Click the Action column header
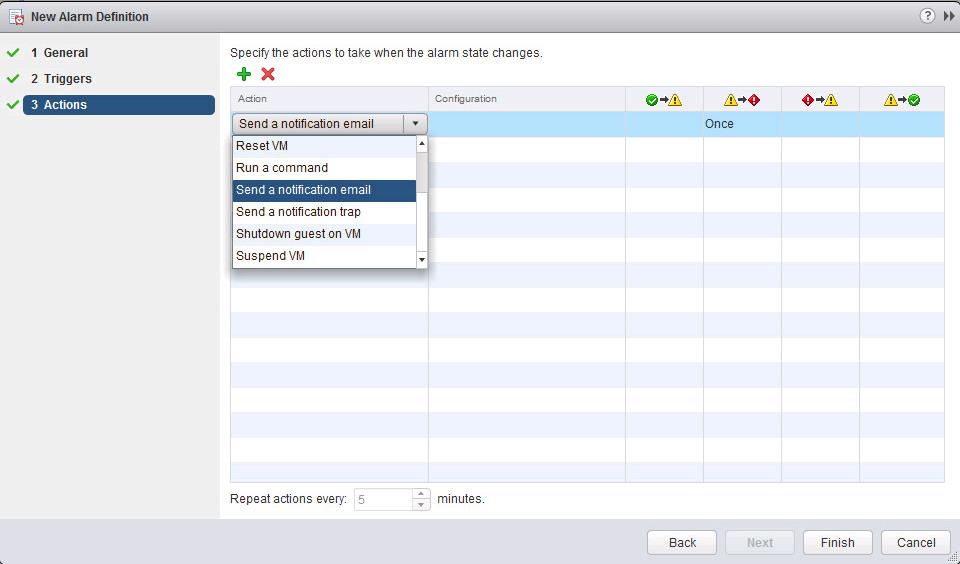 click(x=329, y=99)
